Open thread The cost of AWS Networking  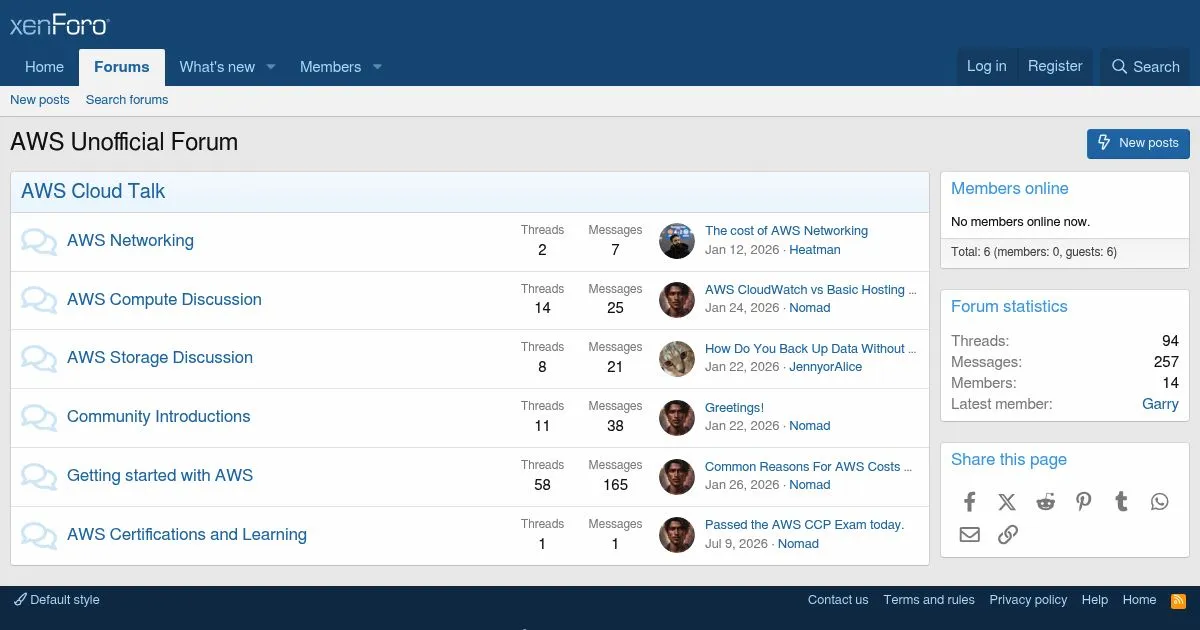[786, 231]
